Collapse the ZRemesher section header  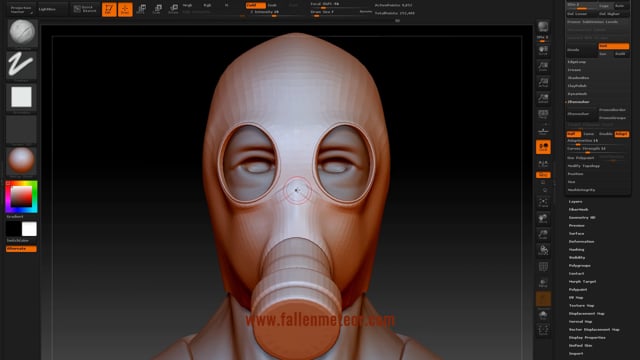pyautogui.click(x=578, y=102)
